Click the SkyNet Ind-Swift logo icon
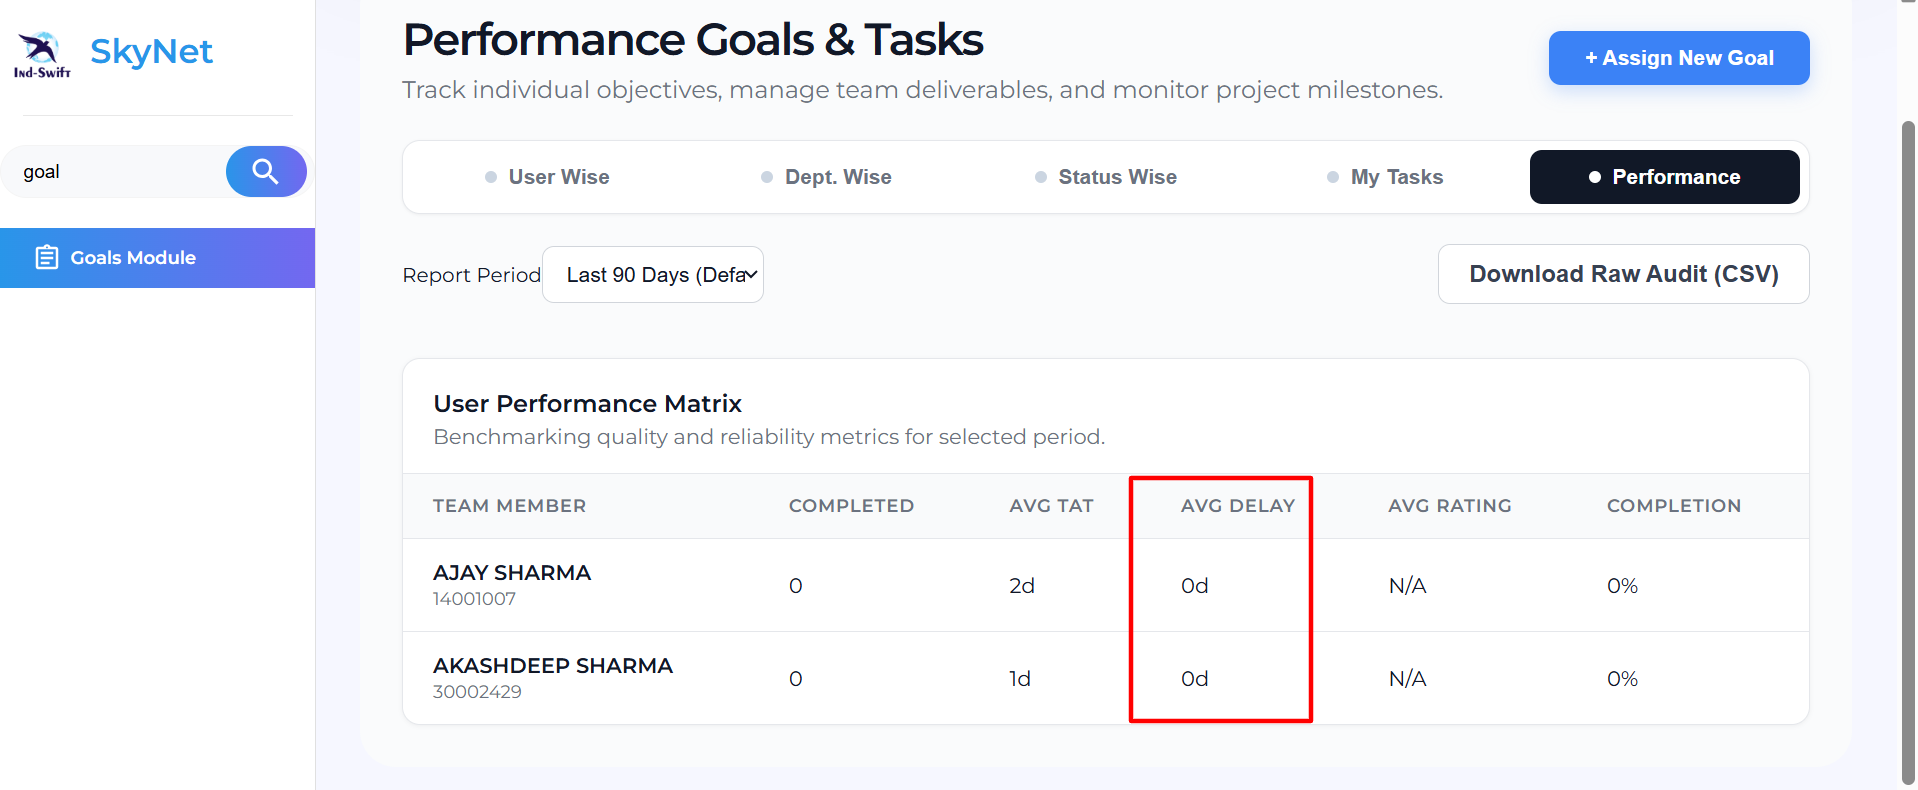Screen dimensions: 1918x790 click(42, 55)
